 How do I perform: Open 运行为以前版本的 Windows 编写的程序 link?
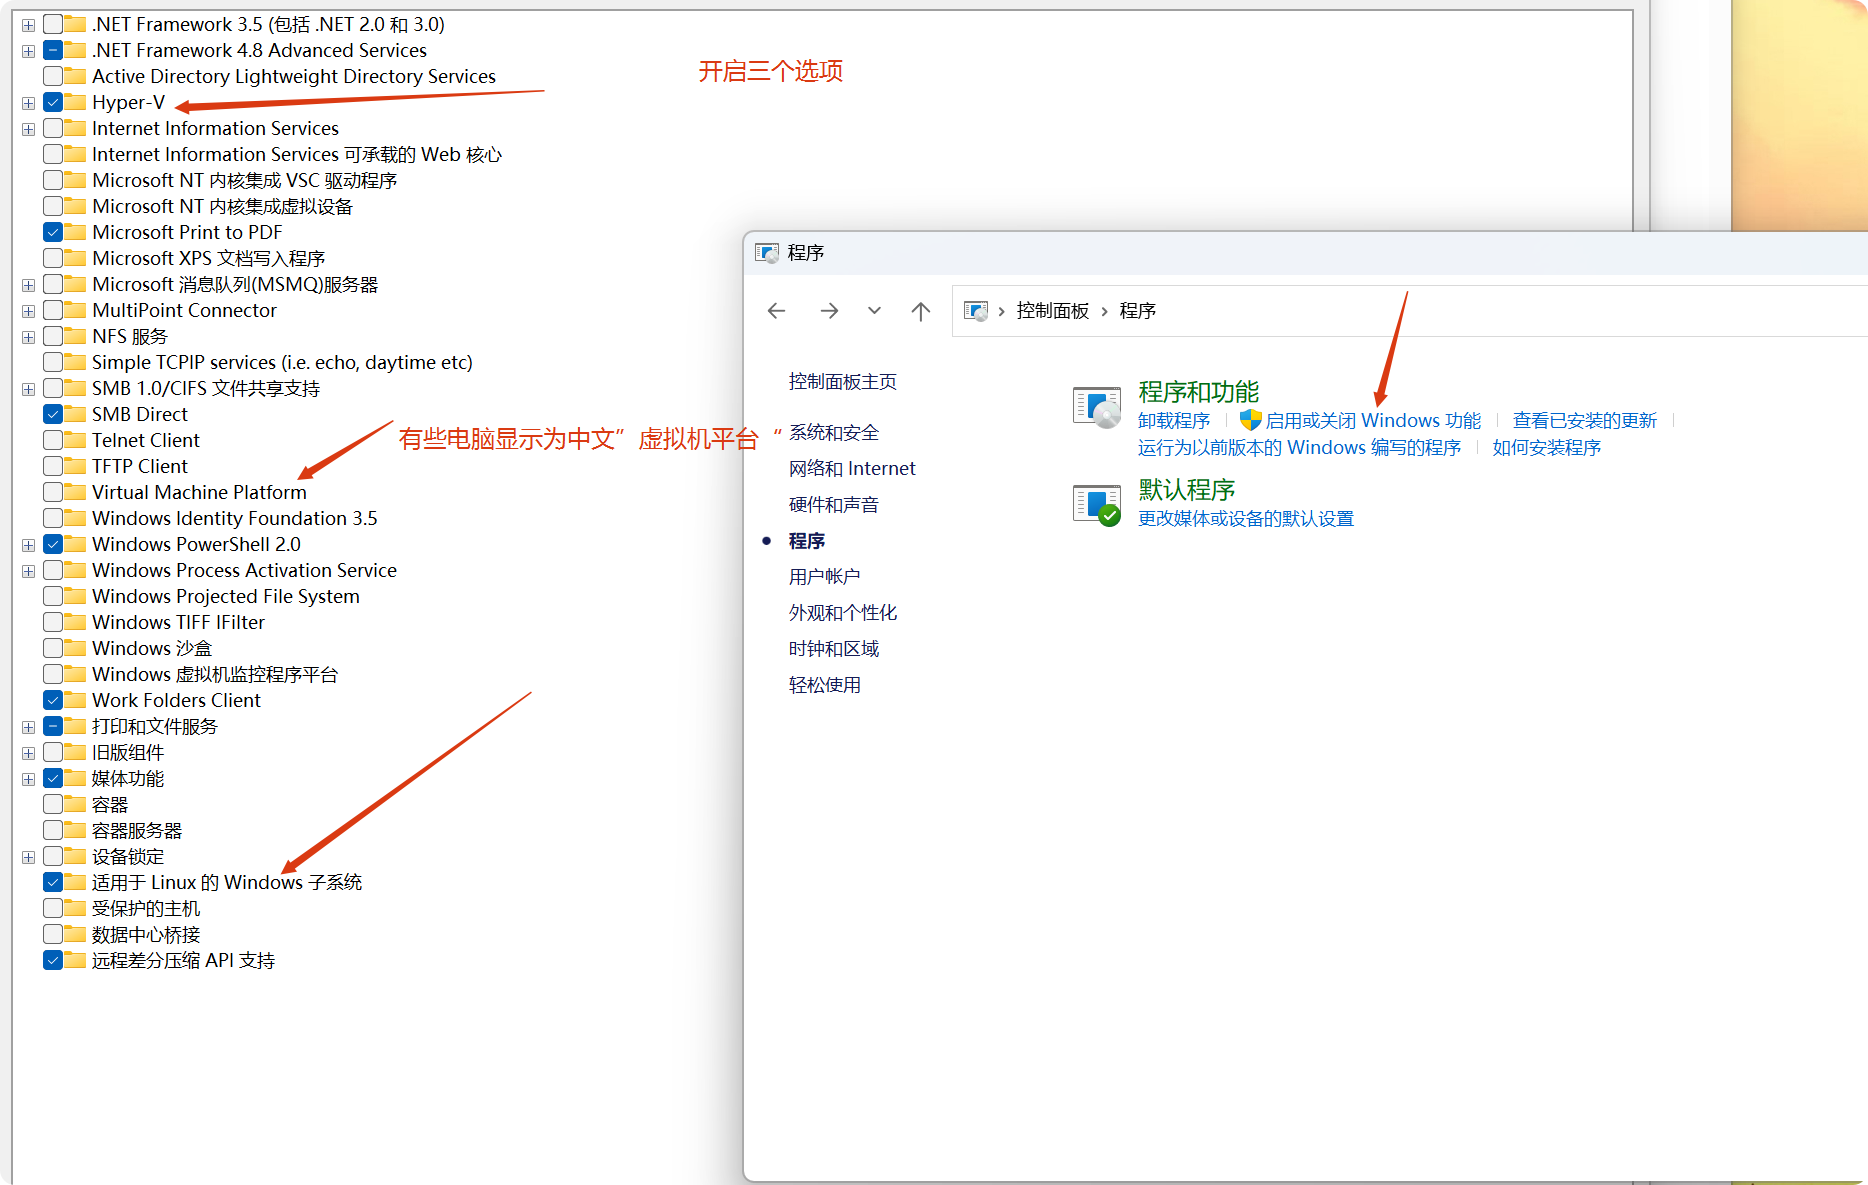[x=1299, y=447]
